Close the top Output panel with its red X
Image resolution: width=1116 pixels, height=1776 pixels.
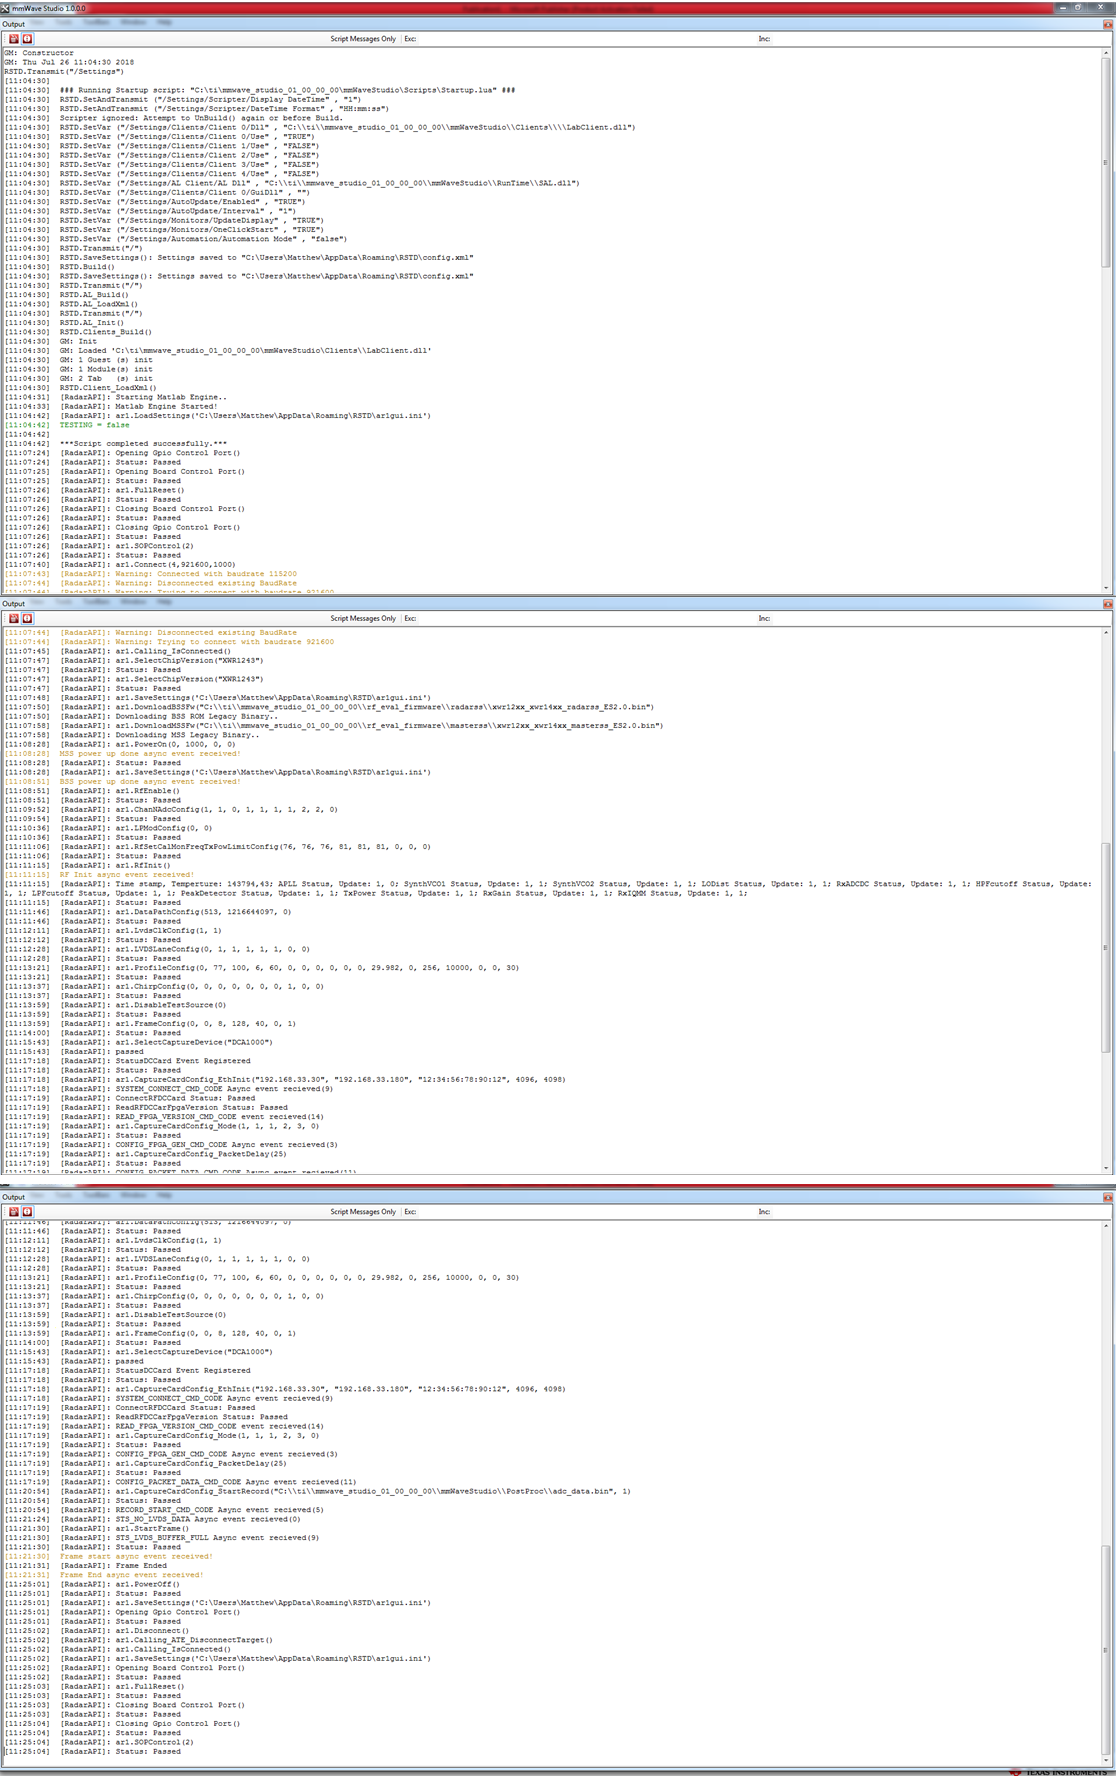1108,24
